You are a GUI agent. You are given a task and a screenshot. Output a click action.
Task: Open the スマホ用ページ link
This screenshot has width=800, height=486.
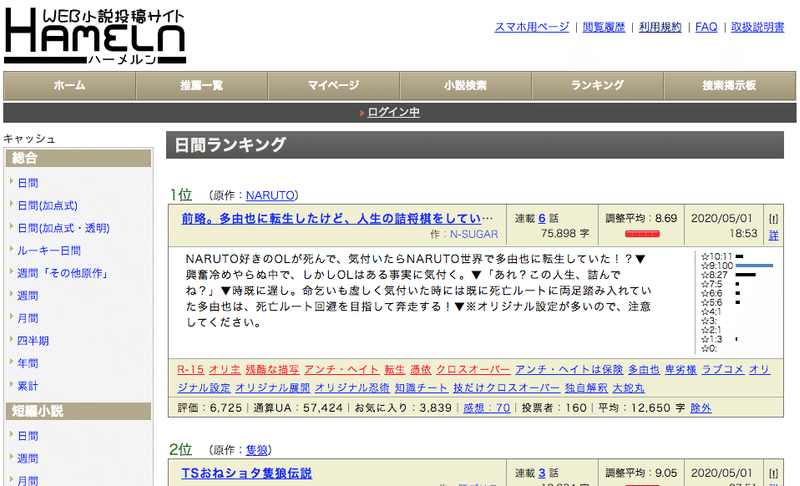pyautogui.click(x=532, y=27)
